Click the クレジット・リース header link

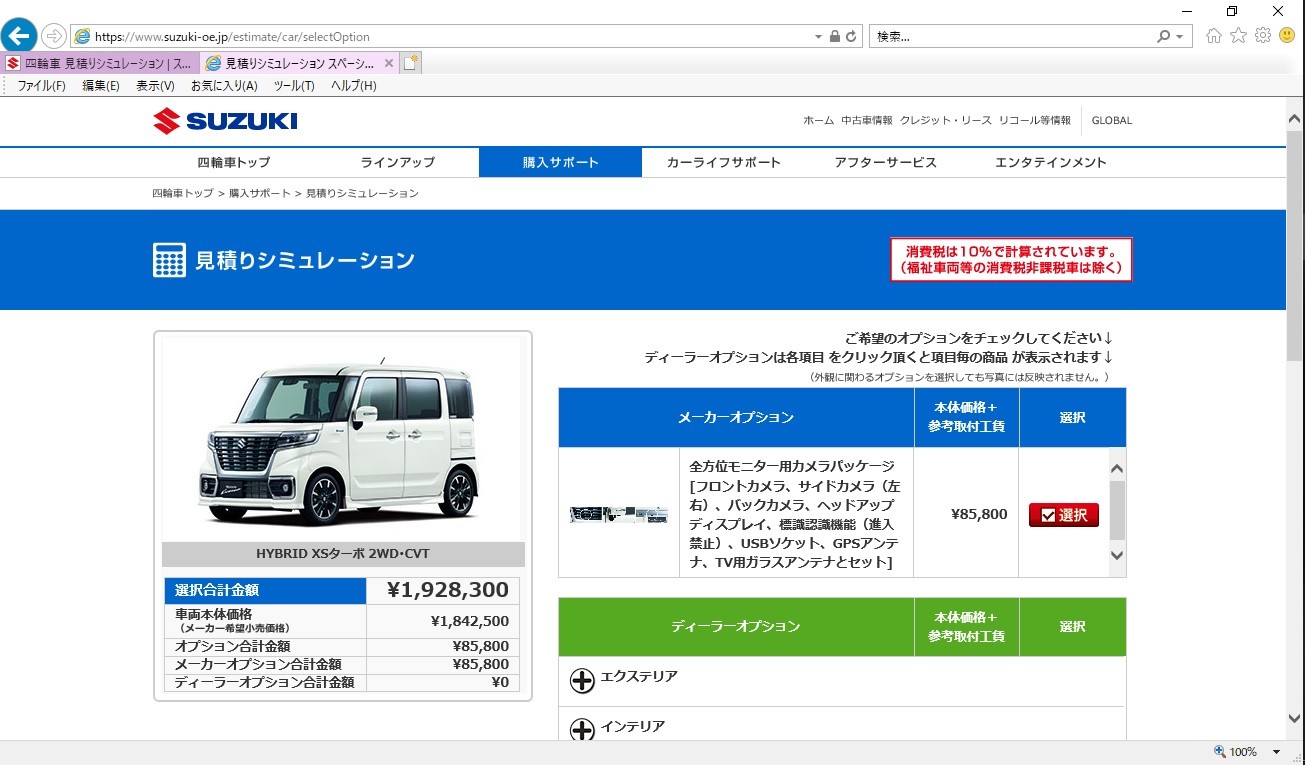click(945, 120)
